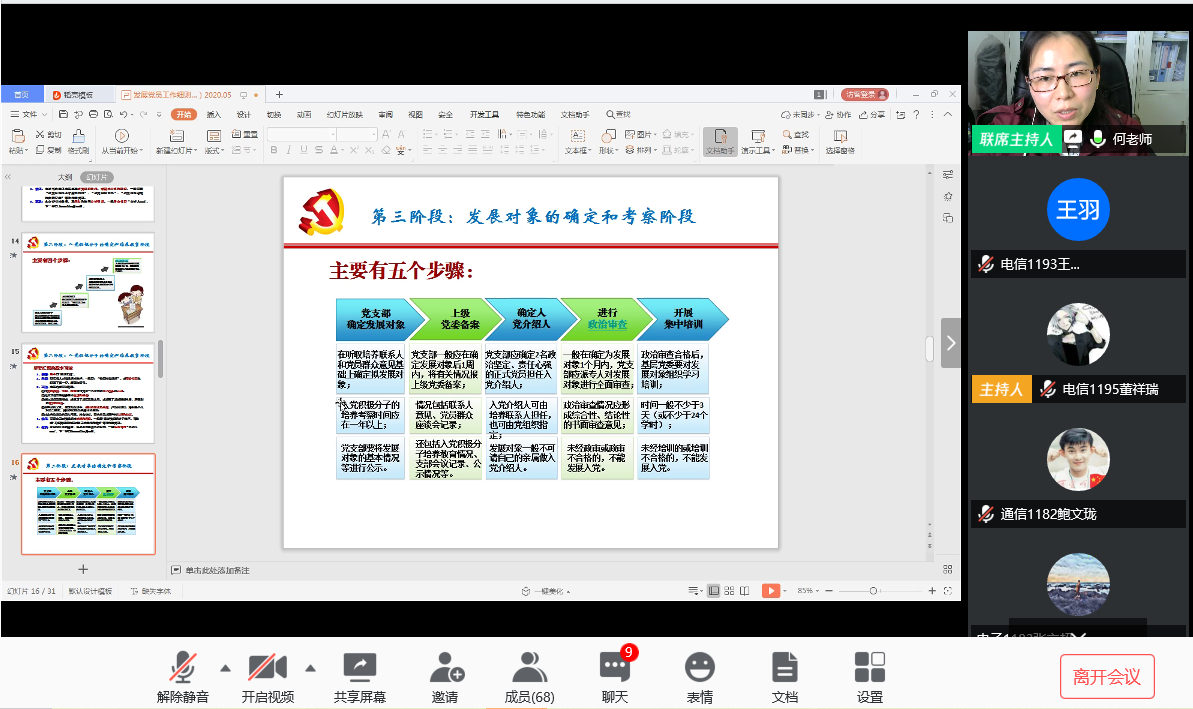The image size is (1193, 709).
Task: Click the 访客登录 guest login button
Action: (x=864, y=95)
